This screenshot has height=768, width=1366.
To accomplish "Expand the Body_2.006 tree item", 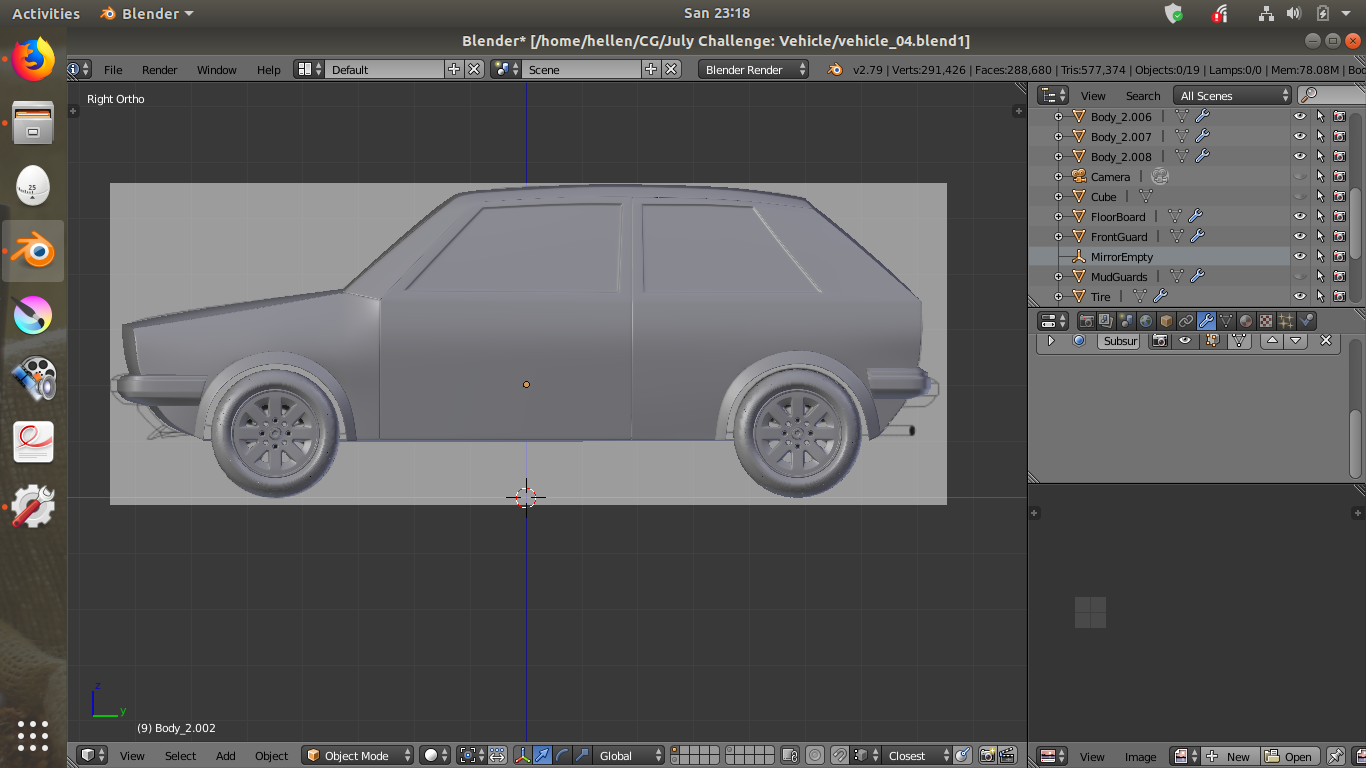I will pos(1058,117).
